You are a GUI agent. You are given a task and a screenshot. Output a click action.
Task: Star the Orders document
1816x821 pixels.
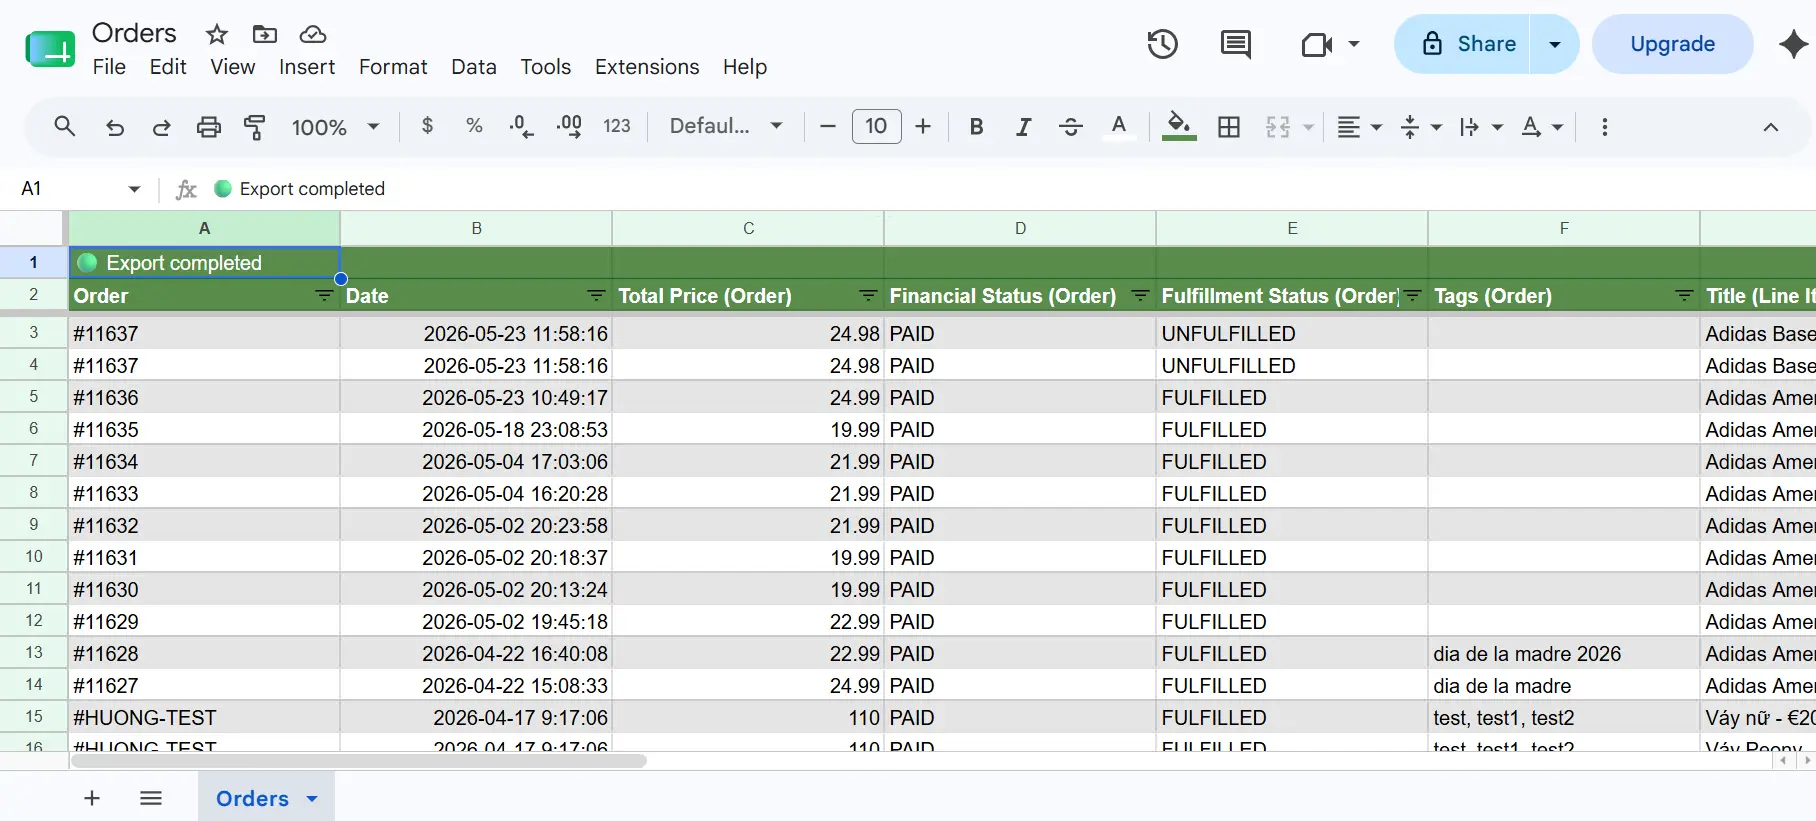pos(217,35)
